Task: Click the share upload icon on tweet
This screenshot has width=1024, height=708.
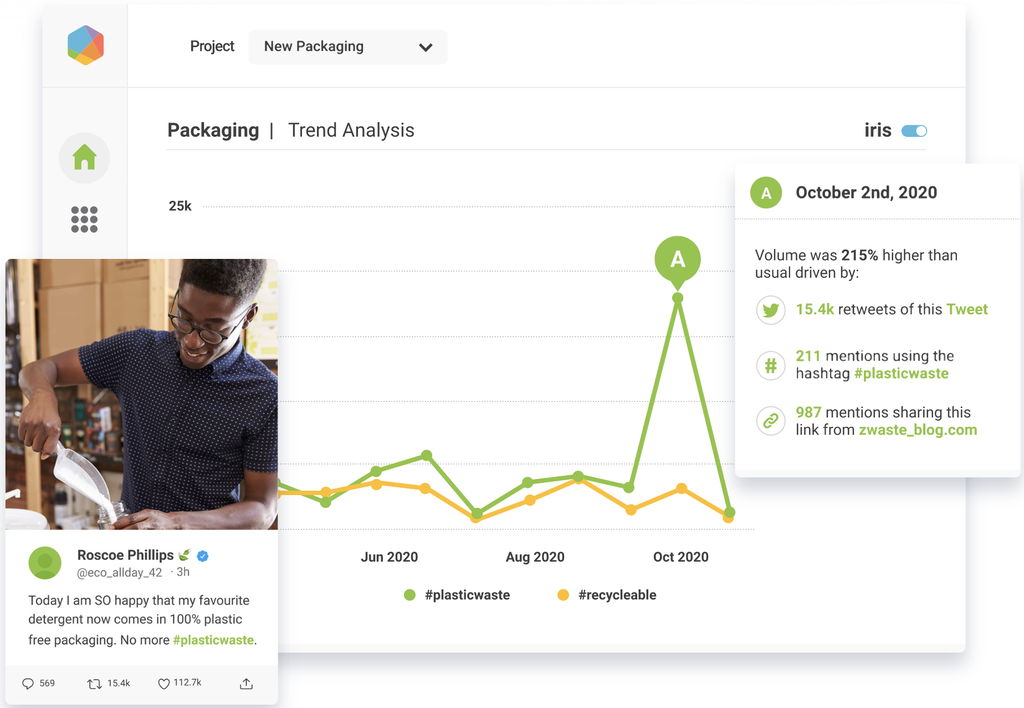Action: coord(246,683)
